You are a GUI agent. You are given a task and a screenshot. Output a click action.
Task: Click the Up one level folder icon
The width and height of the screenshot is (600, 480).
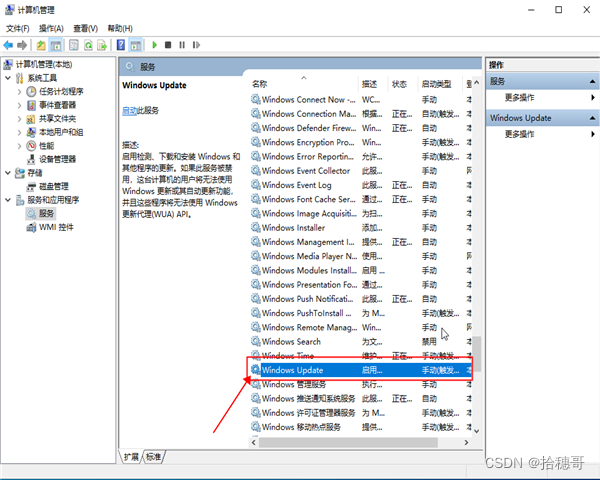pyautogui.click(x=41, y=45)
